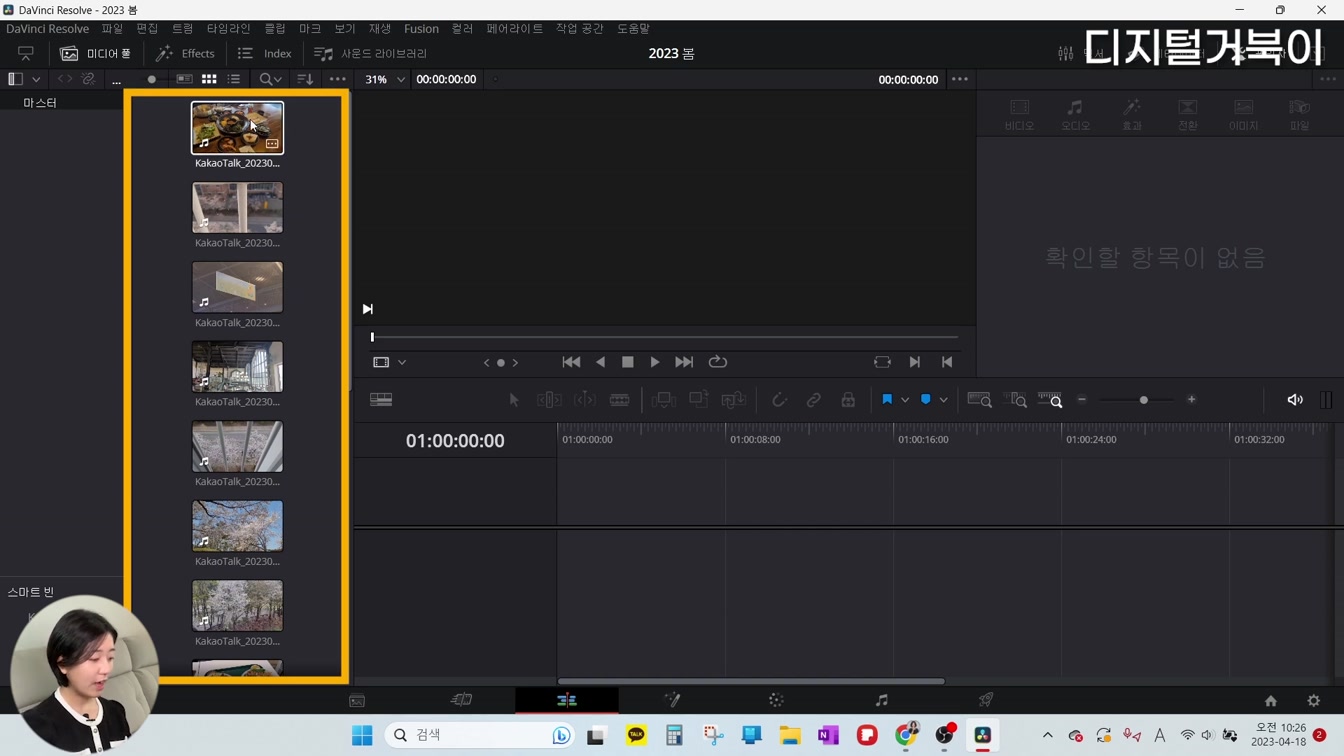Mute audio with speaker icon

[x=1295, y=400]
